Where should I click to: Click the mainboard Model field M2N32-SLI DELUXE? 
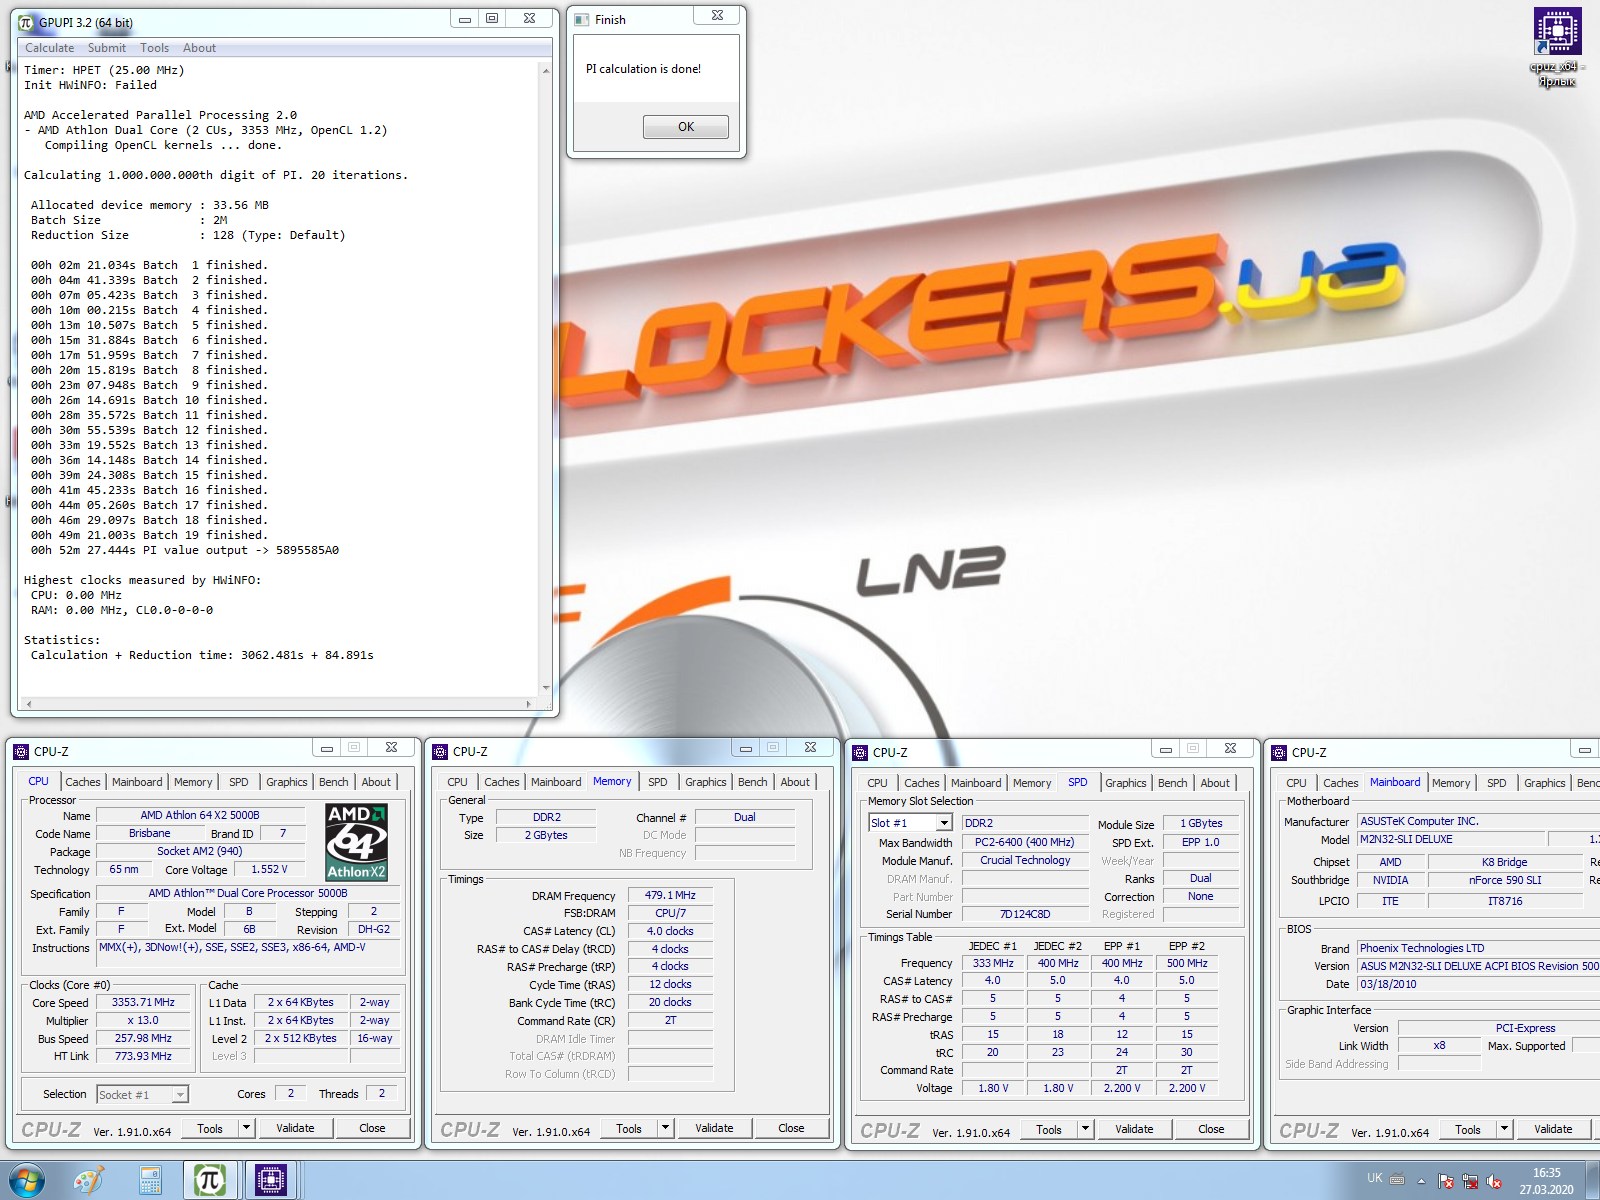(1450, 839)
